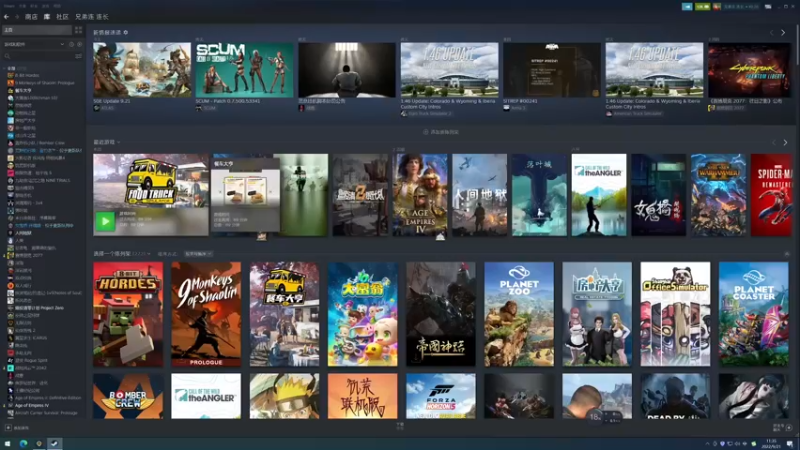The width and height of the screenshot is (800, 450).
Task: Open the friends and chat icon at the bottom right
Action: pyautogui.click(x=789, y=428)
